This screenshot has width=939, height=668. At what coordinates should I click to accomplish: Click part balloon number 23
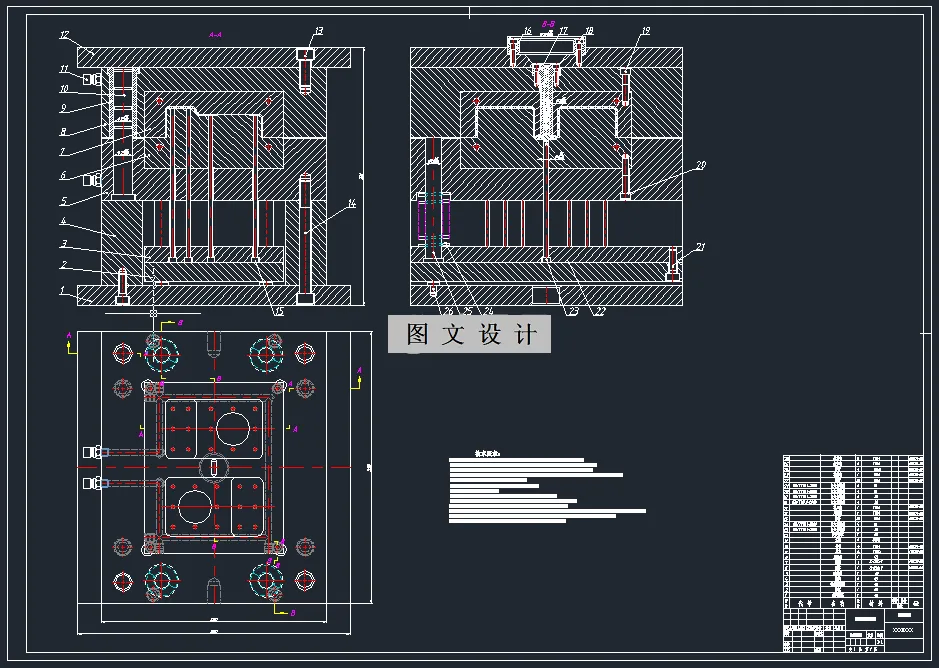573,311
